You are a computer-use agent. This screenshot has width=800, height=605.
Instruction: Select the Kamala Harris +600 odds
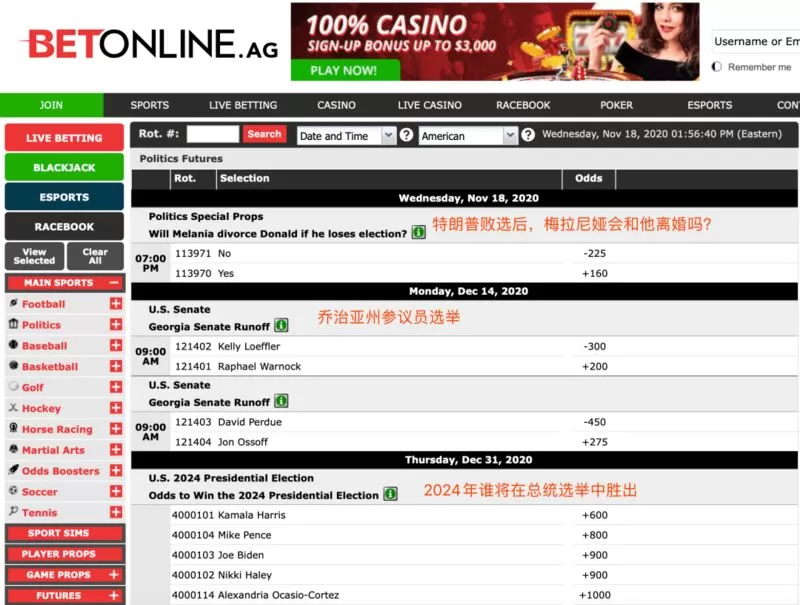[x=594, y=515]
